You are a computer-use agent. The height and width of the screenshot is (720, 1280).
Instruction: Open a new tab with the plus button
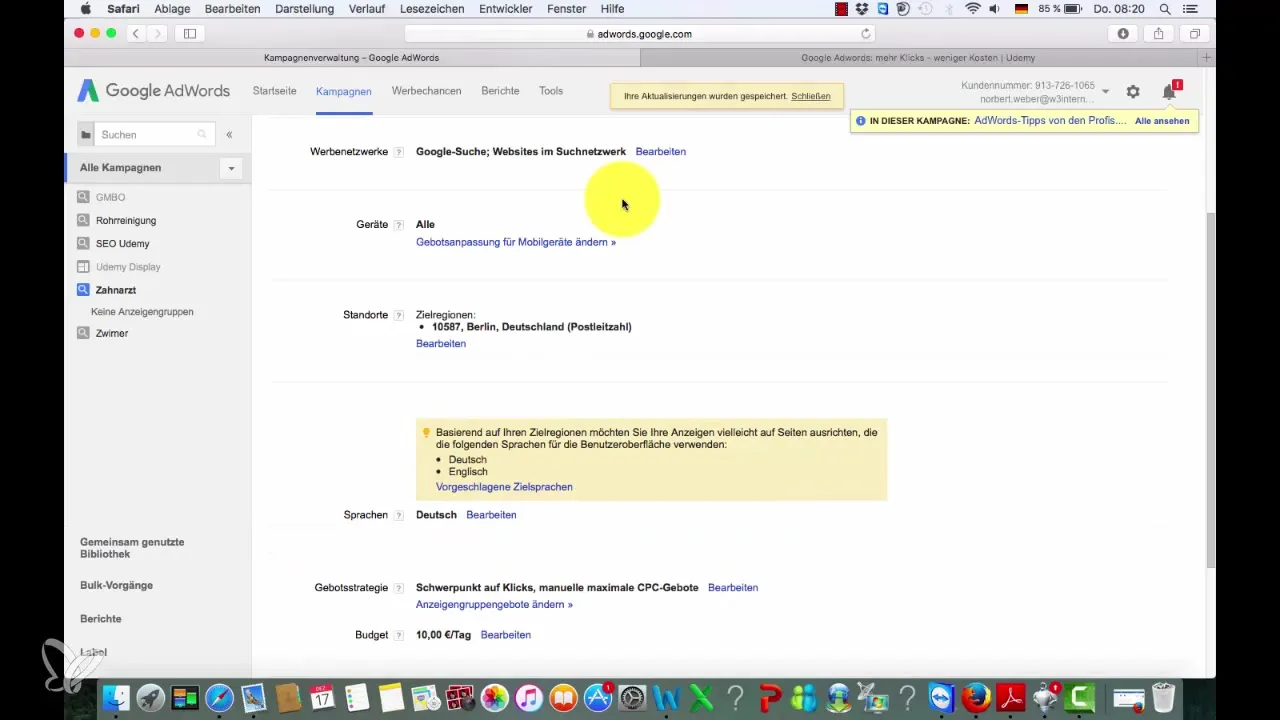coord(1207,58)
